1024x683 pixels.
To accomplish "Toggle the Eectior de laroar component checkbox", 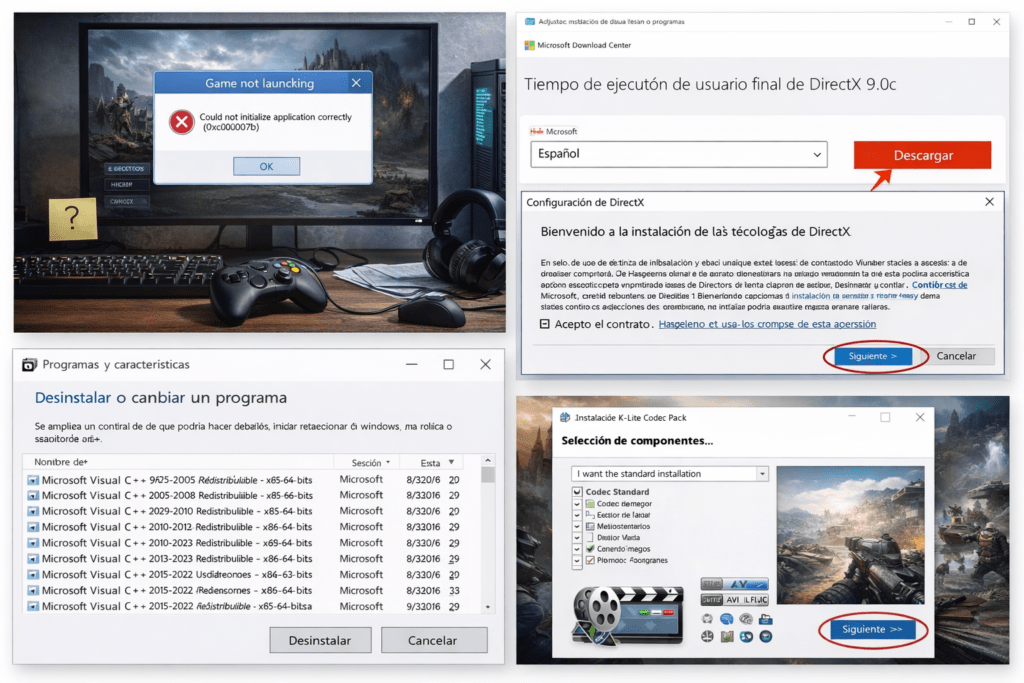I will click(577, 515).
